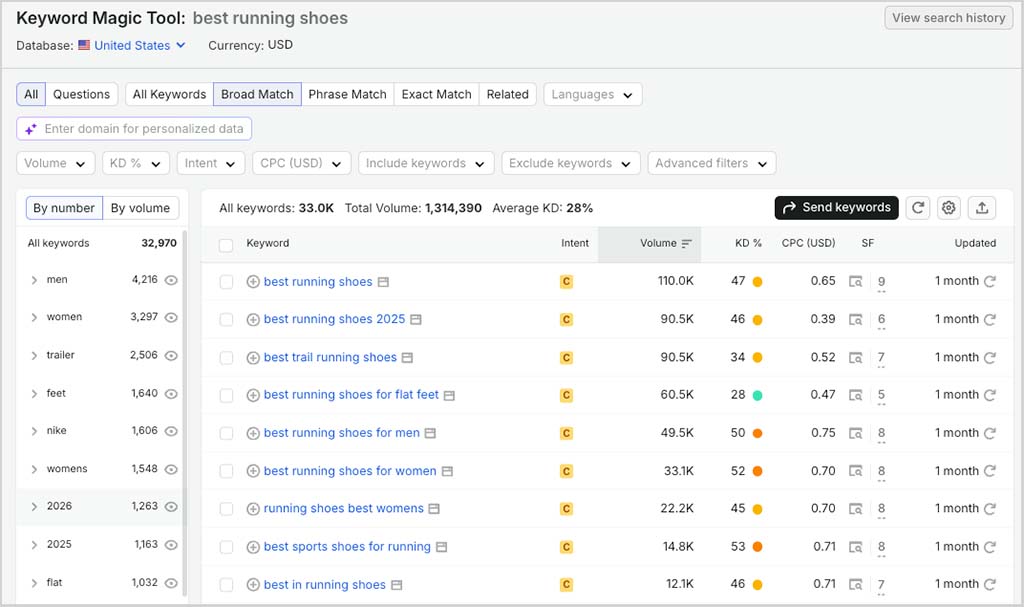Click the sparkle icon in domain field
This screenshot has height=607, width=1024.
tap(31, 129)
